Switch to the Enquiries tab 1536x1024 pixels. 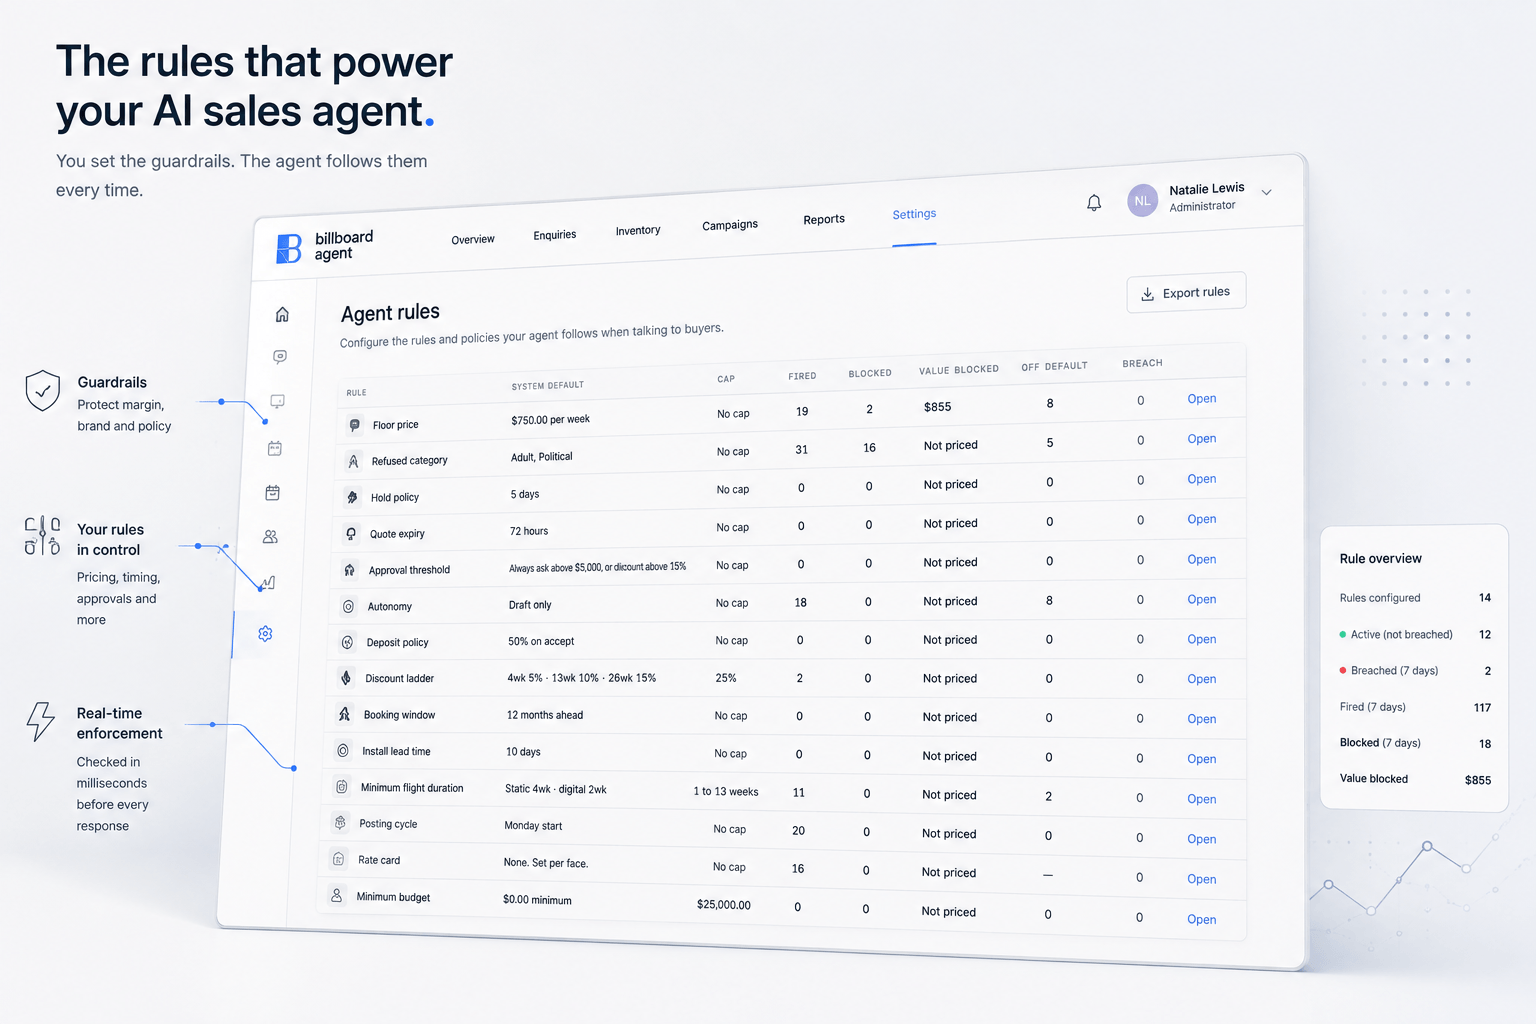click(555, 235)
